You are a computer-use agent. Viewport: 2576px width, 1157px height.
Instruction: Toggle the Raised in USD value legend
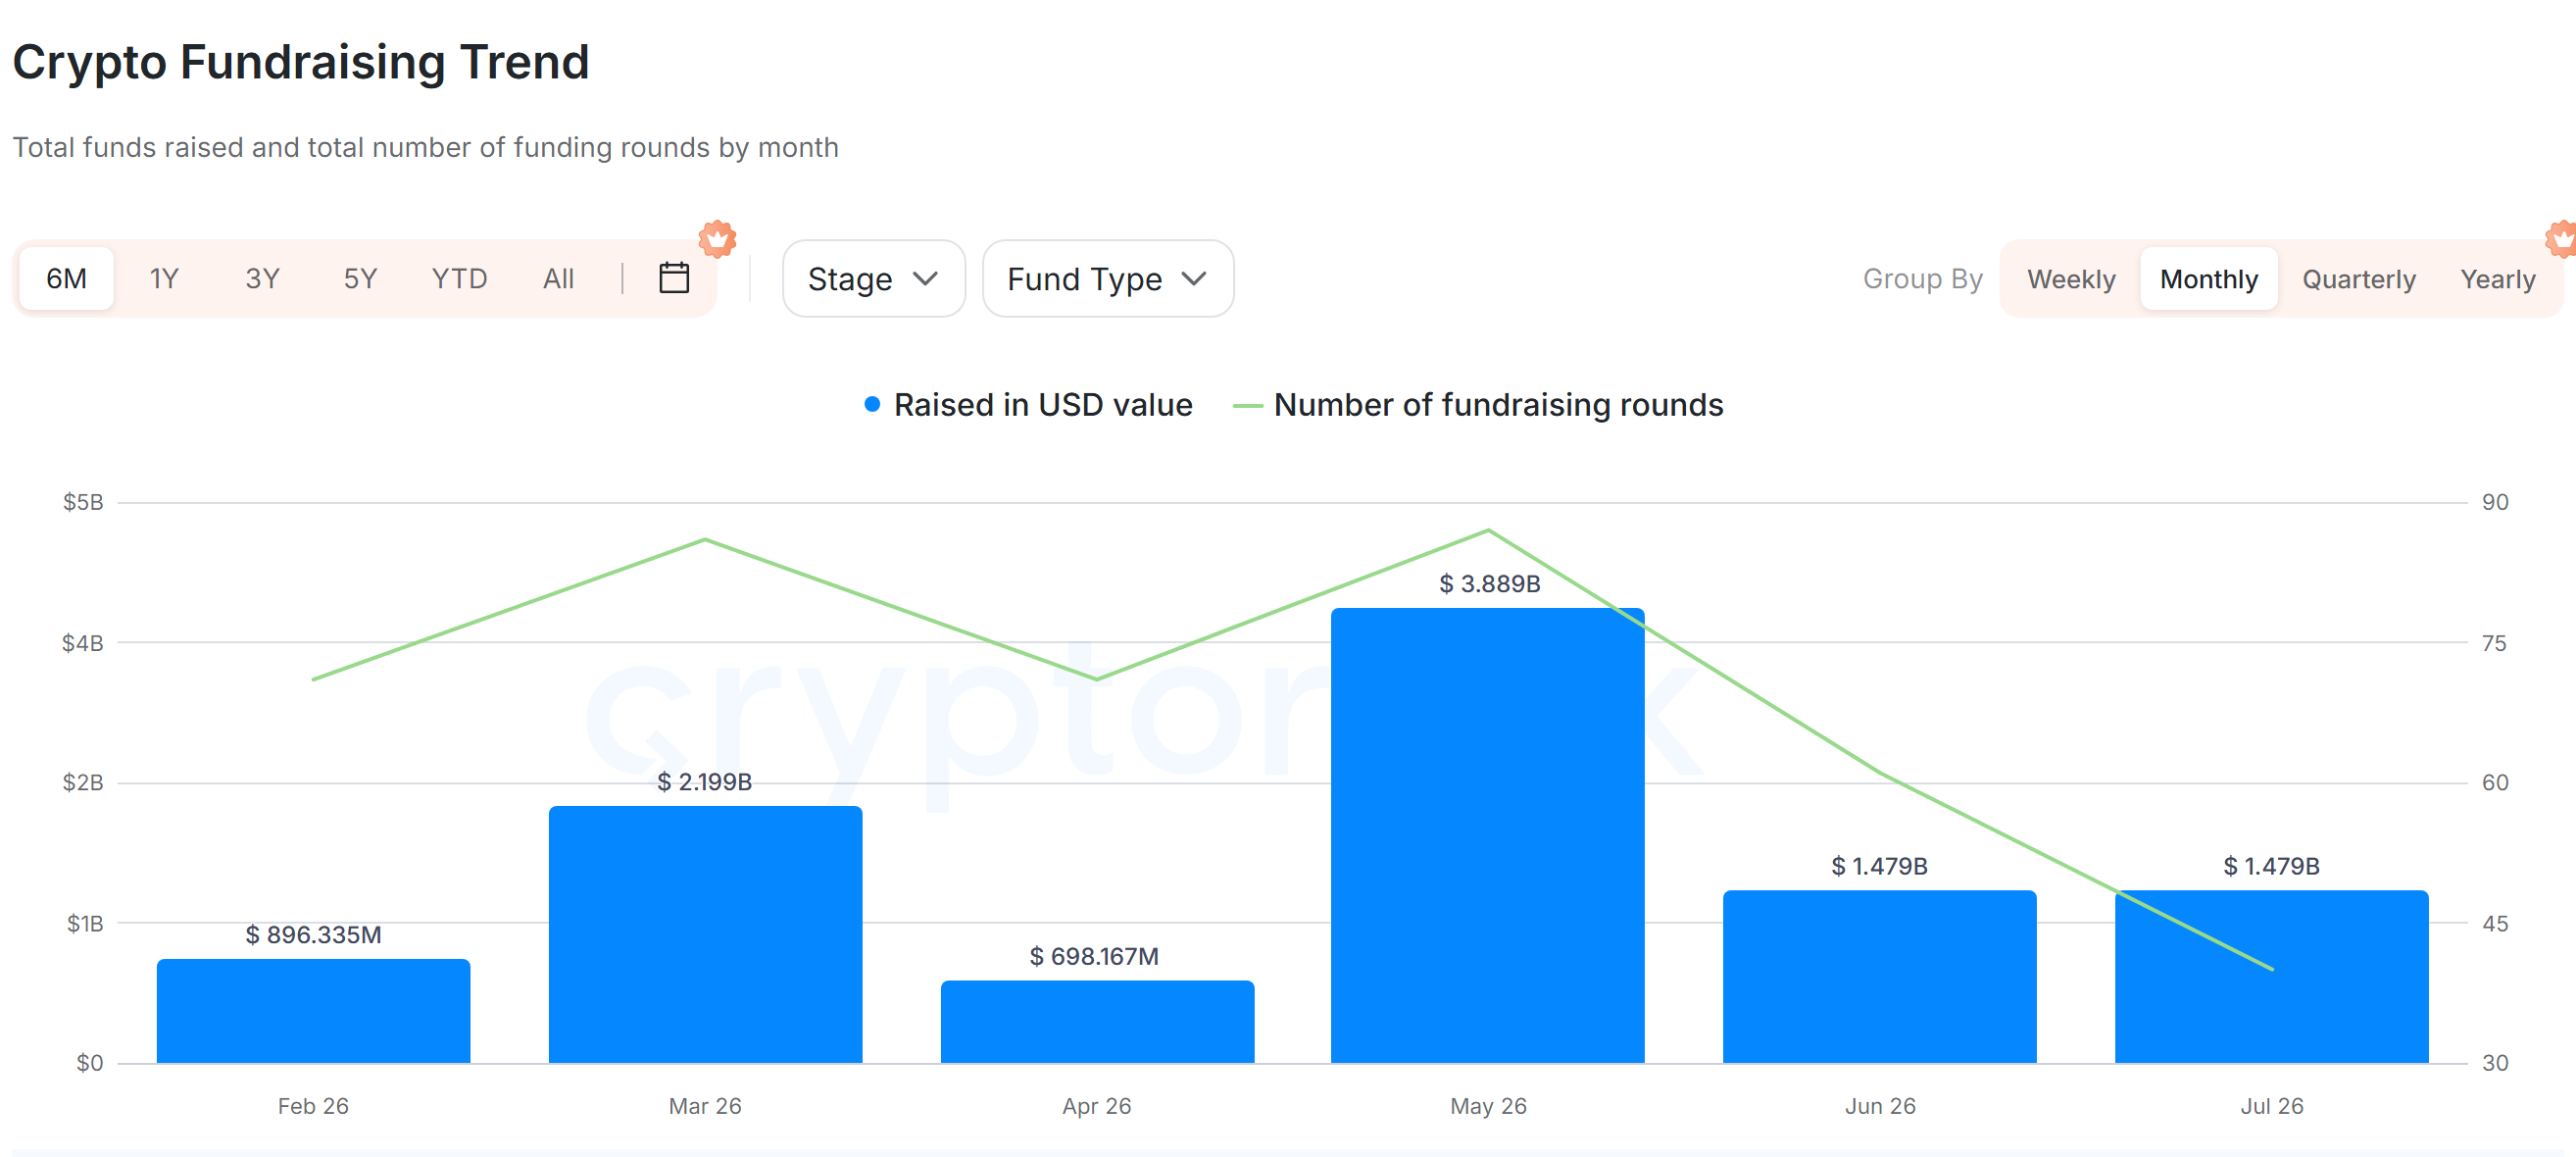[1028, 405]
